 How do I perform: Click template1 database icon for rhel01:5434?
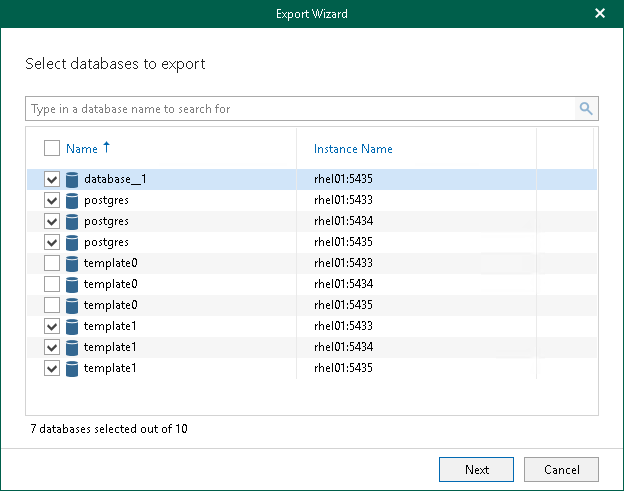pyautogui.click(x=72, y=347)
